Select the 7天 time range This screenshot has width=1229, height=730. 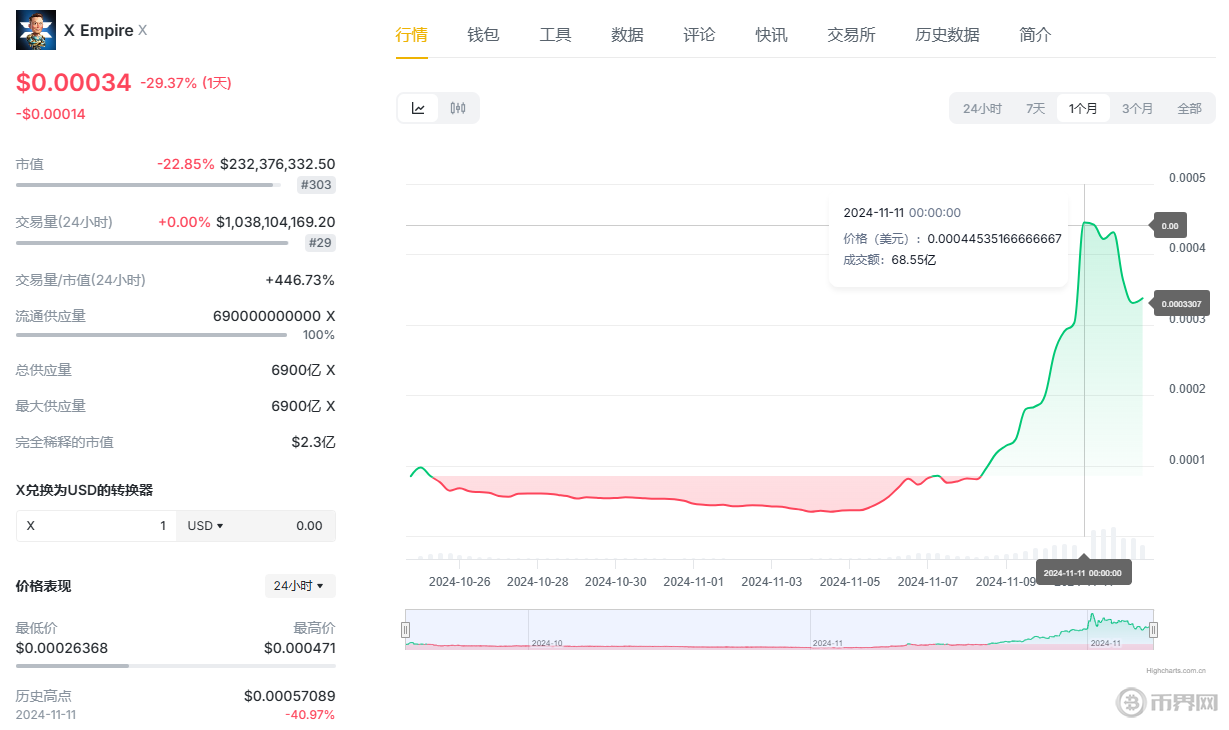pyautogui.click(x=1035, y=108)
